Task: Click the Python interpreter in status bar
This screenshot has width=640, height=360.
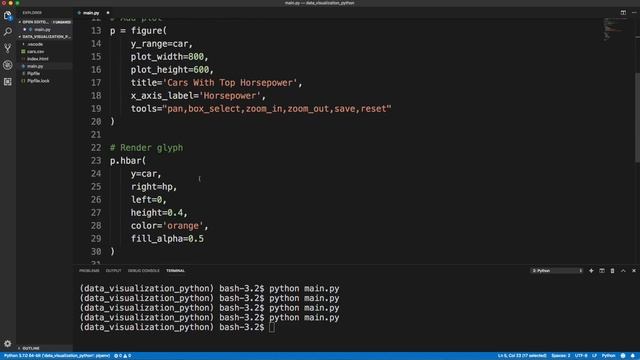Action: tap(57, 356)
